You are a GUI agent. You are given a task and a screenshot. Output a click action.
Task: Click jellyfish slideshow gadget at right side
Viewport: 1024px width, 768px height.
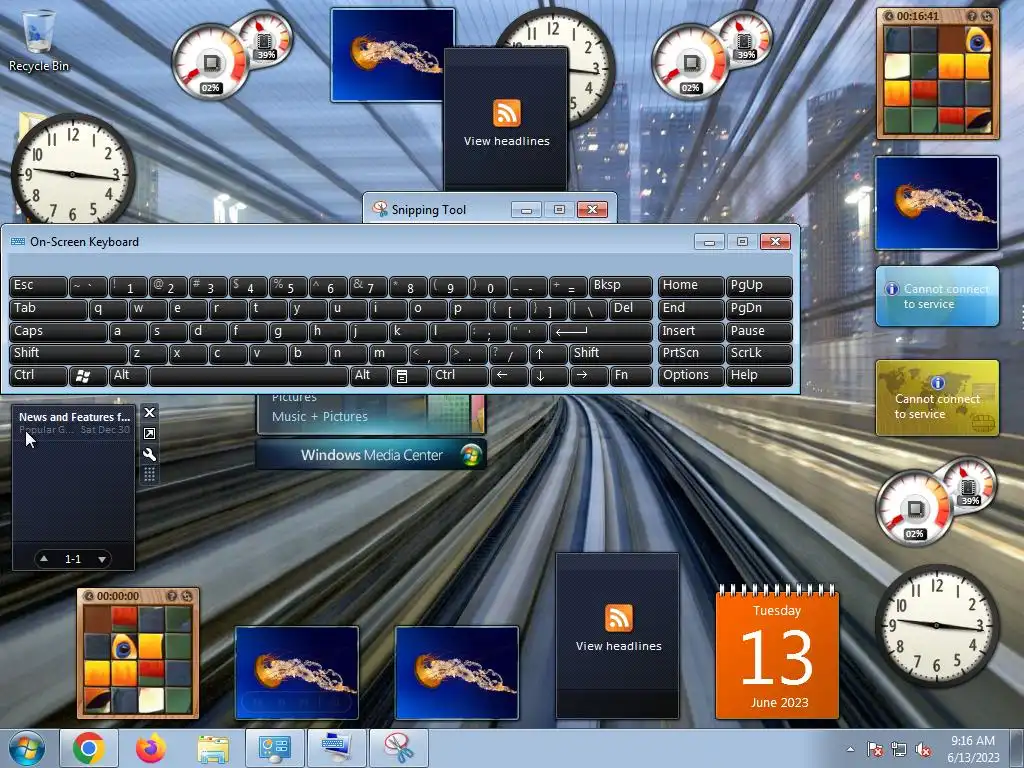937,203
